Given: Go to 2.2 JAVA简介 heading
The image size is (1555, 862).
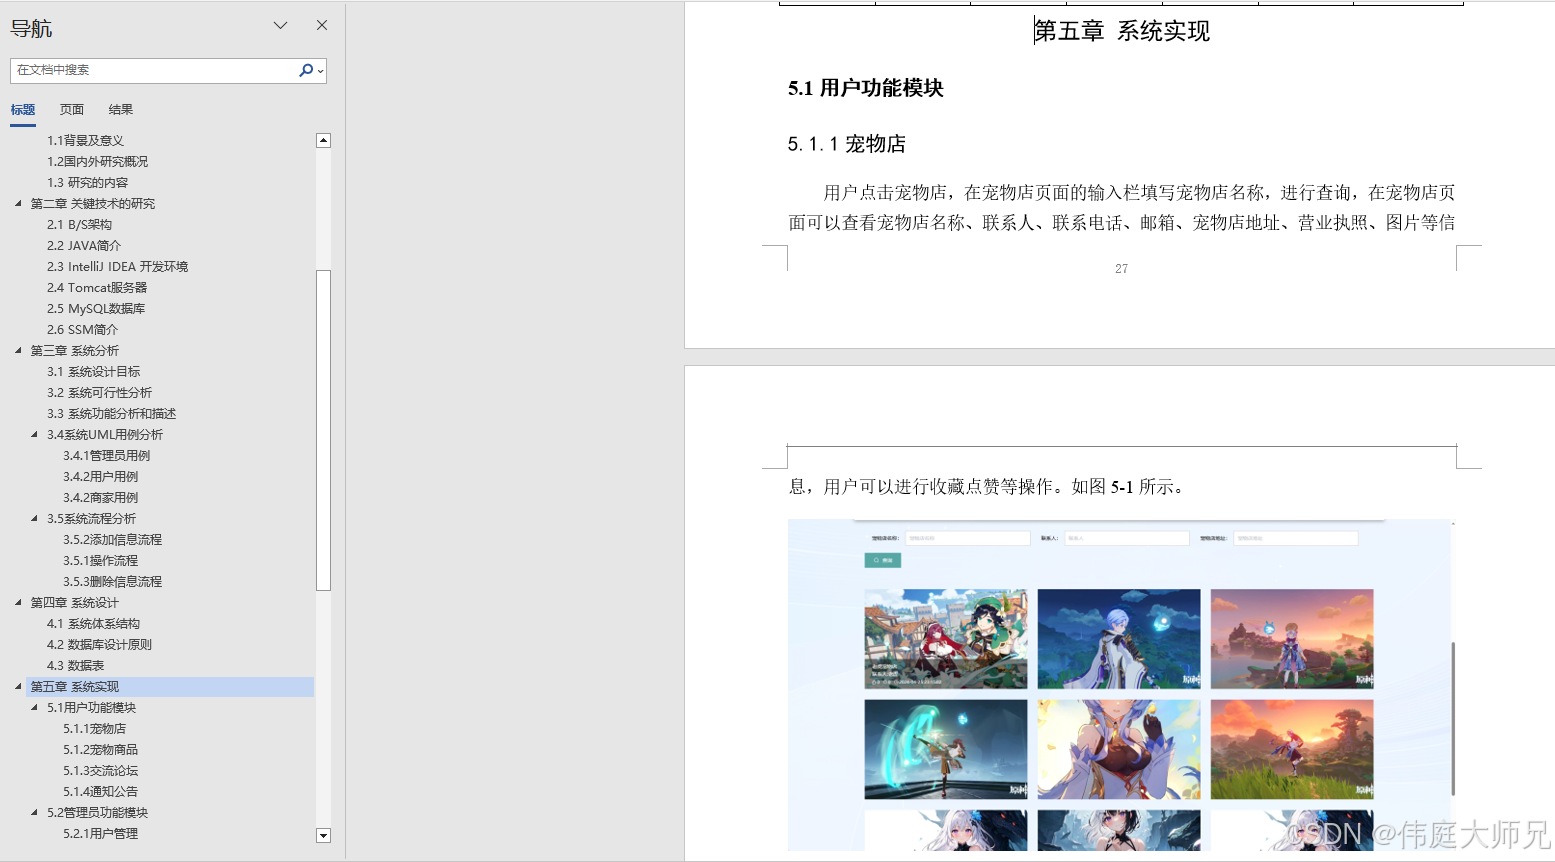Looking at the screenshot, I should [x=84, y=246].
